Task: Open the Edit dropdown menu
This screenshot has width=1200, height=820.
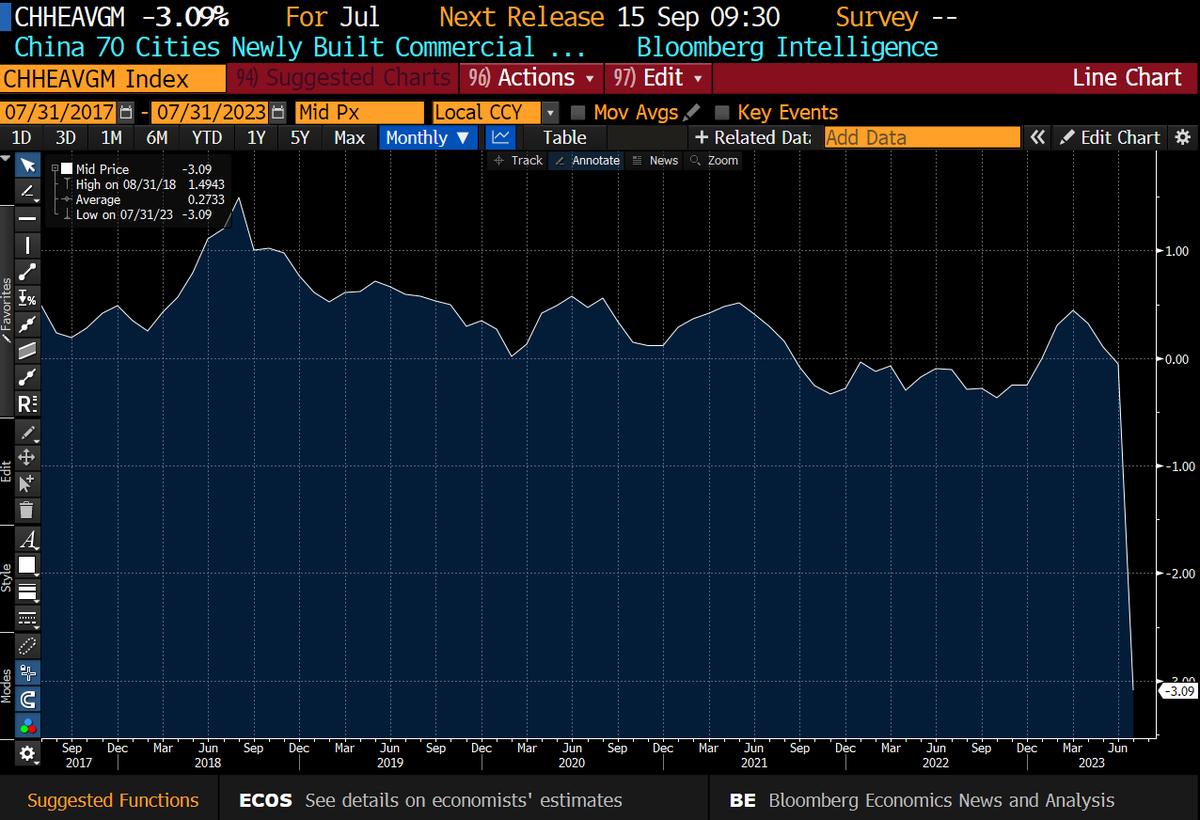Action: click(x=658, y=78)
